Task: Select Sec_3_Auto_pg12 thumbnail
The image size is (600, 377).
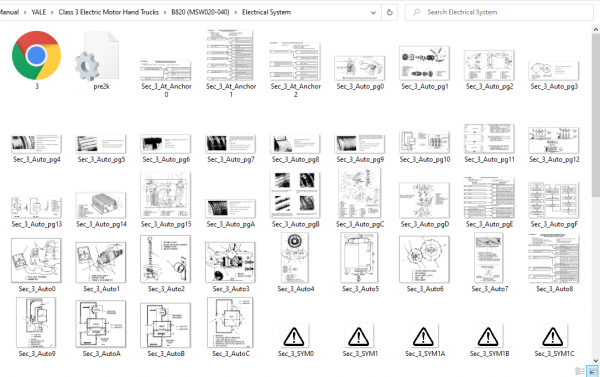Action: (x=554, y=140)
